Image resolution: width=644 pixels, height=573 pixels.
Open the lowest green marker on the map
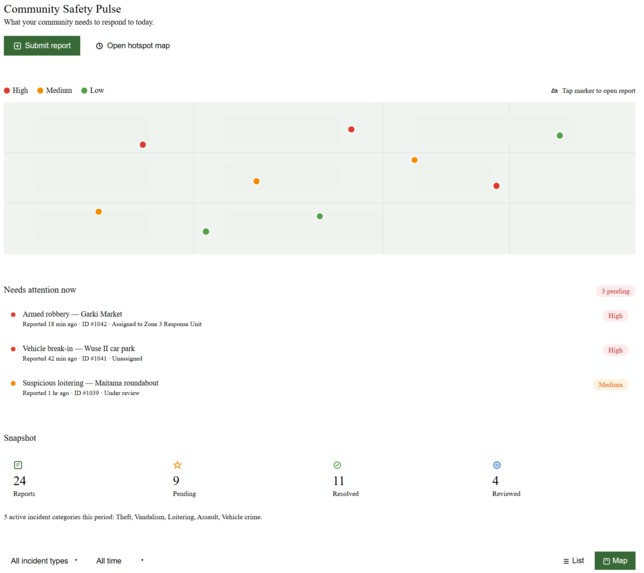tap(206, 232)
